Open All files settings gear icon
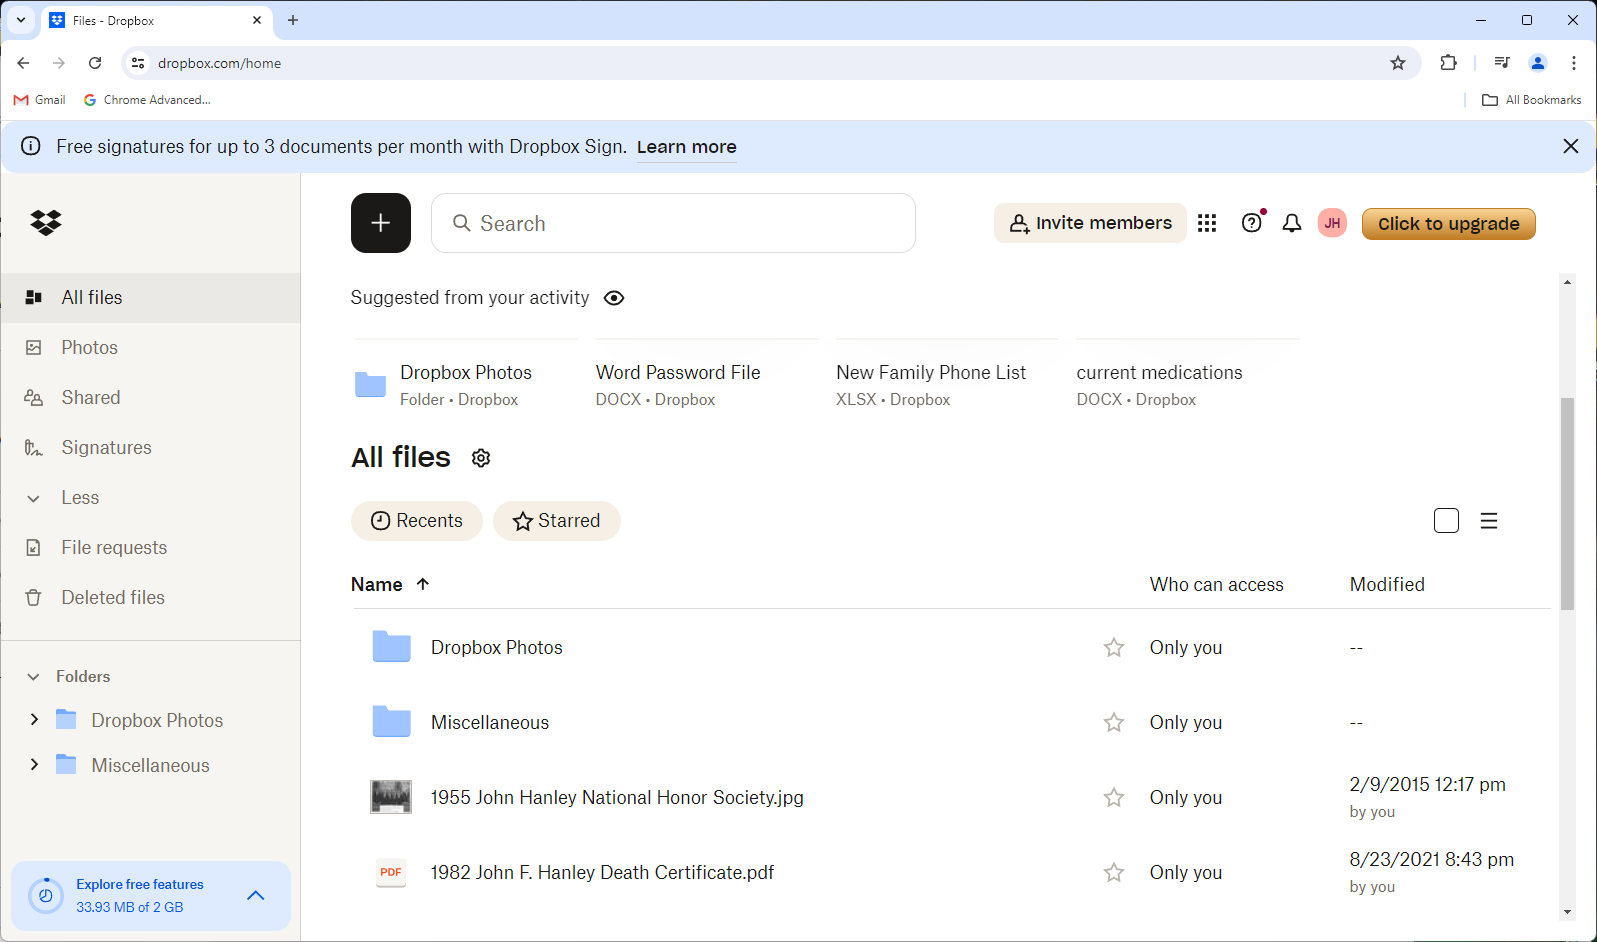This screenshot has height=942, width=1597. [x=481, y=458]
